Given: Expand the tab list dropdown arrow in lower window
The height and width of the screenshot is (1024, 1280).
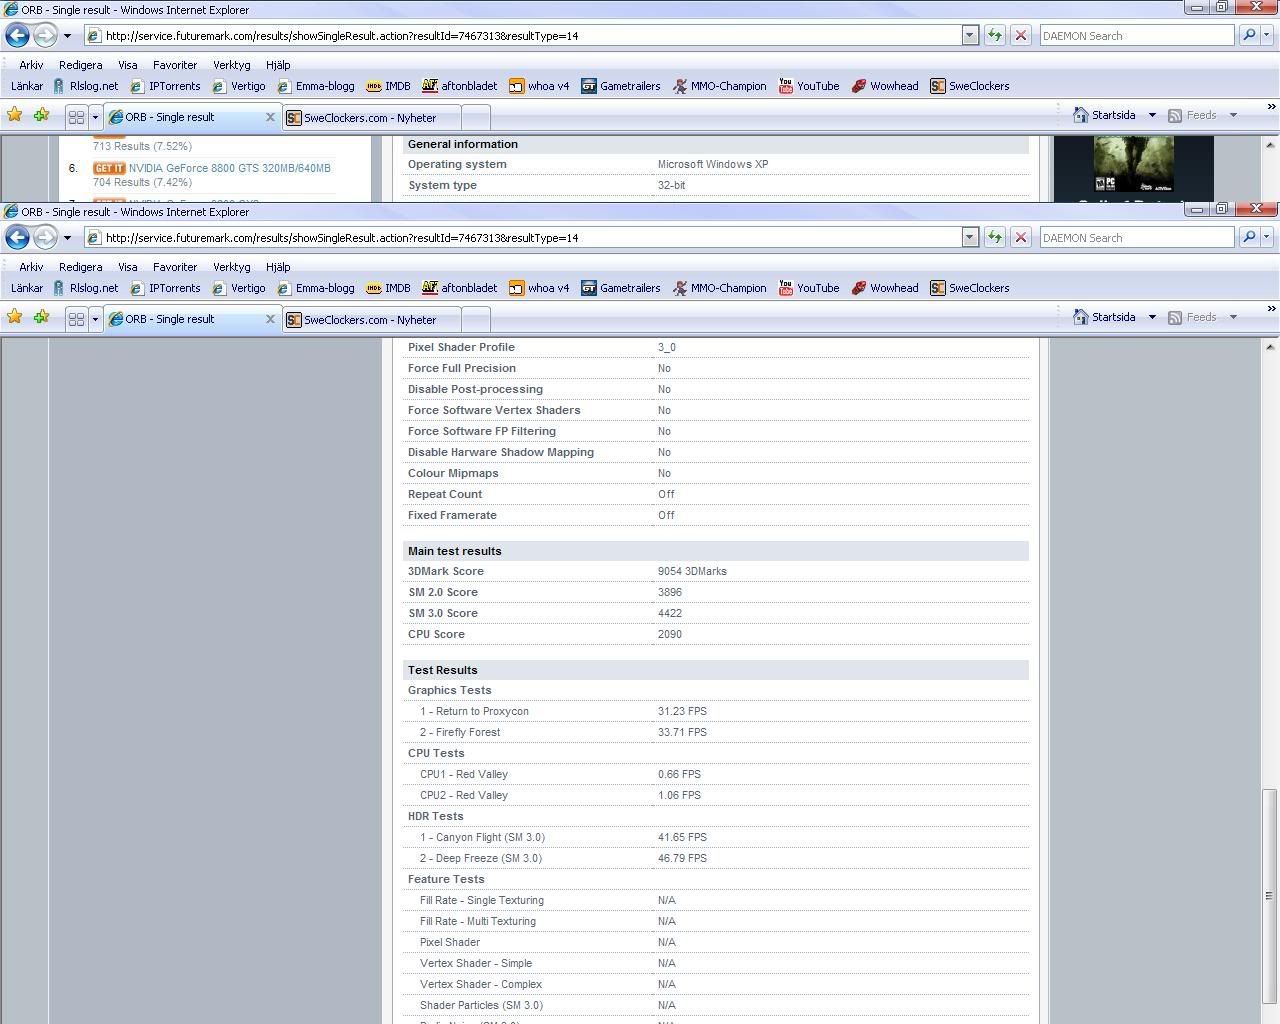Looking at the screenshot, I should click(x=95, y=319).
